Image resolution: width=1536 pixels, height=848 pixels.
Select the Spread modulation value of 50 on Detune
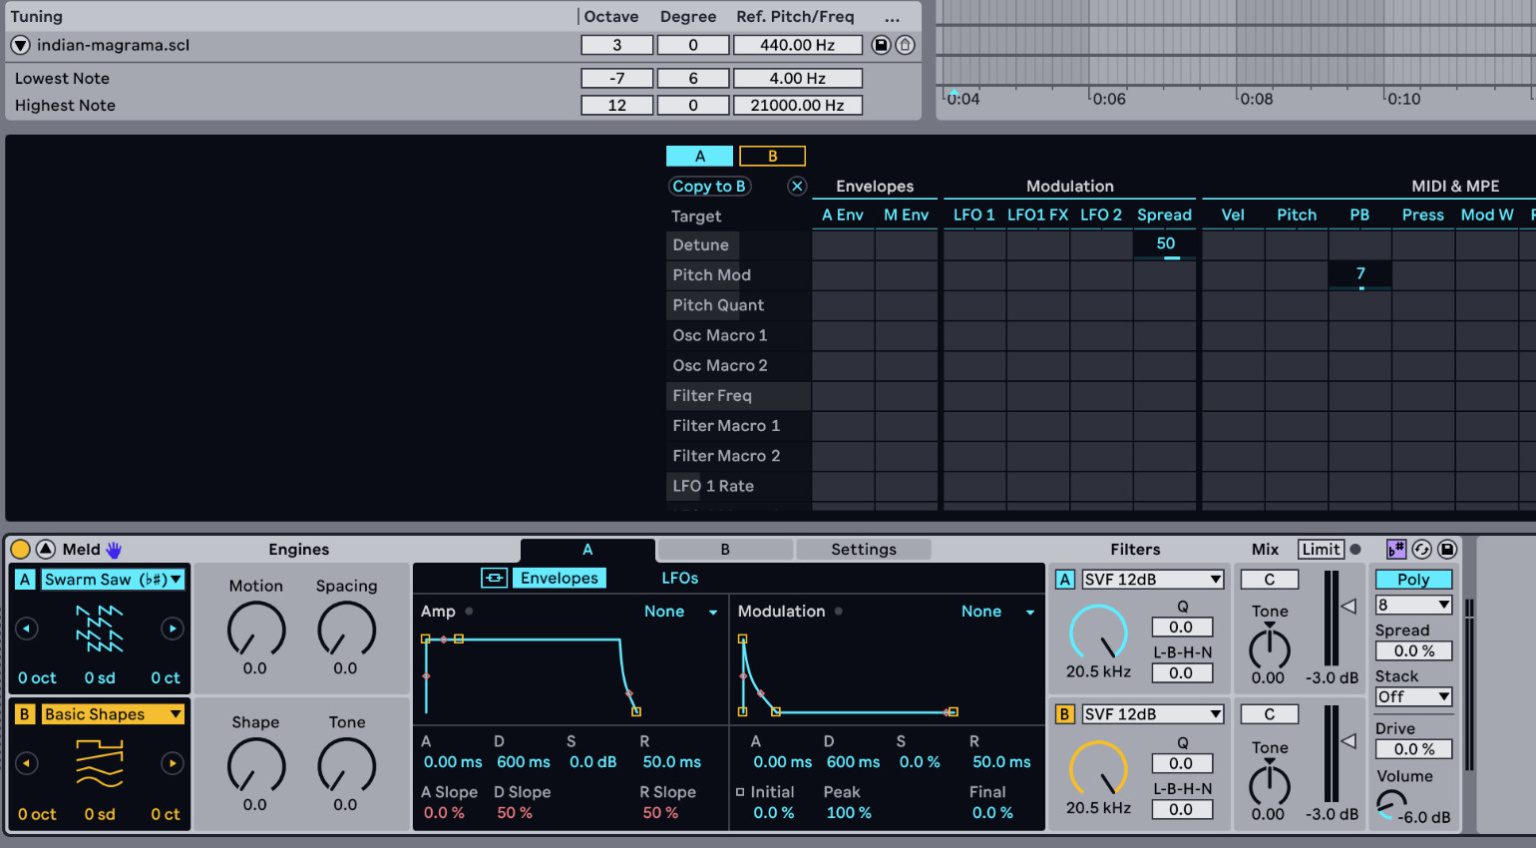[x=1164, y=243]
